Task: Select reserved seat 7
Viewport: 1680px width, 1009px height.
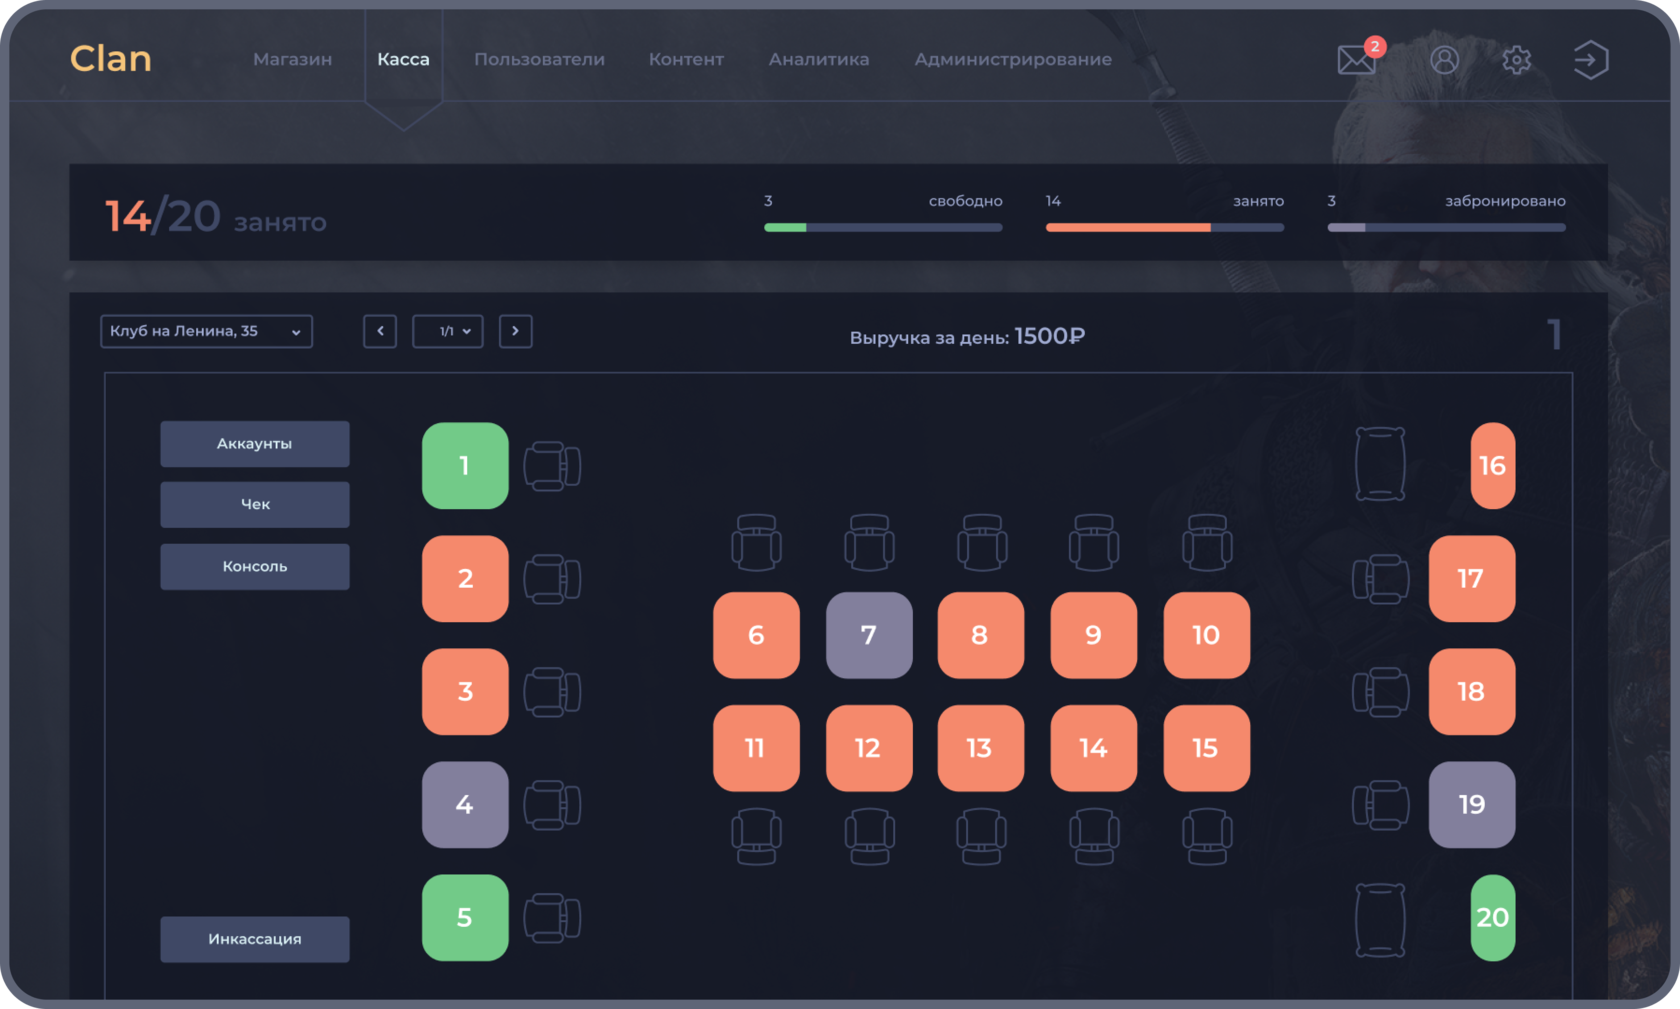Action: click(869, 636)
